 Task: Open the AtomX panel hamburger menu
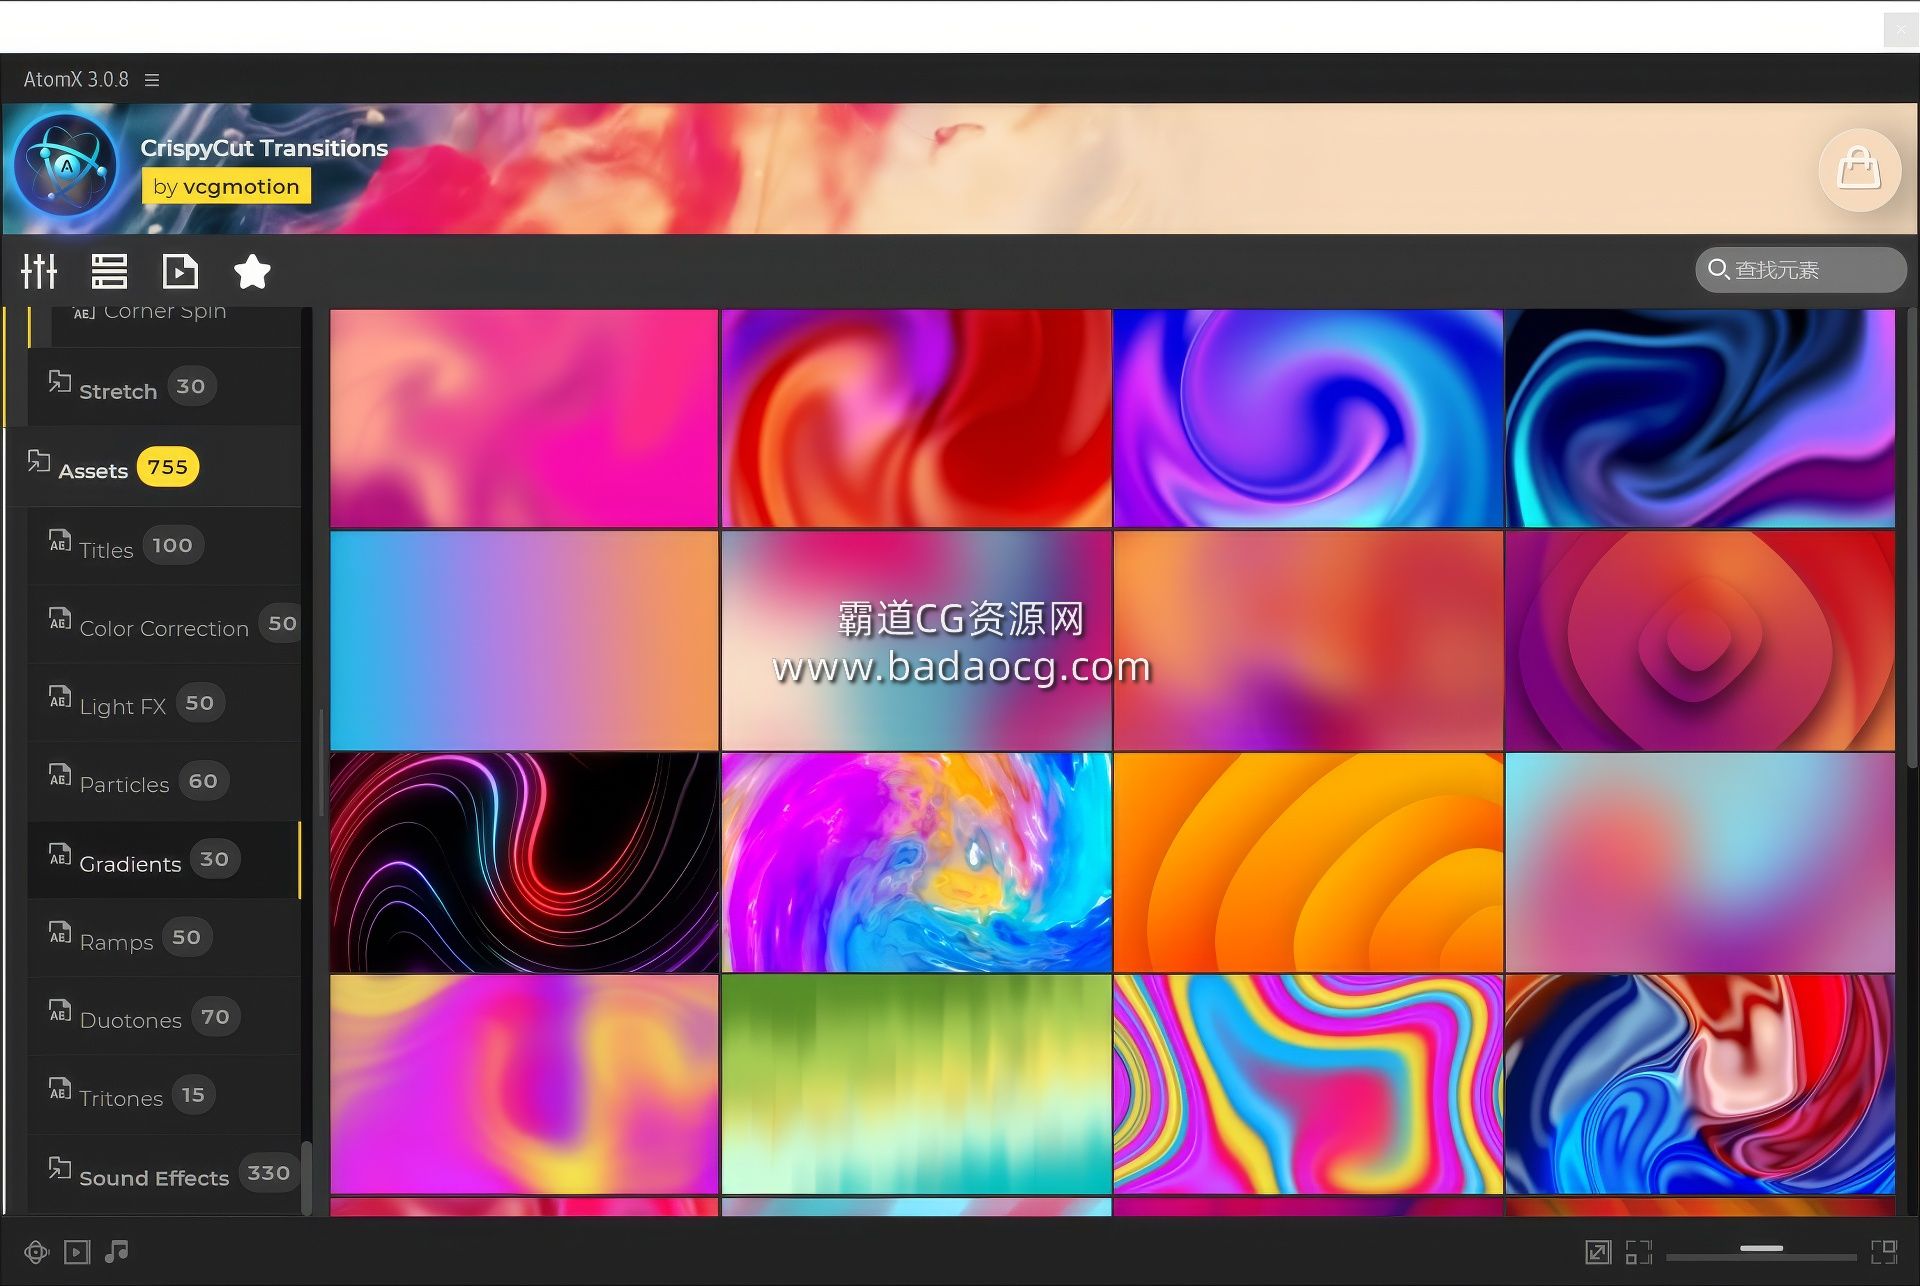[152, 80]
